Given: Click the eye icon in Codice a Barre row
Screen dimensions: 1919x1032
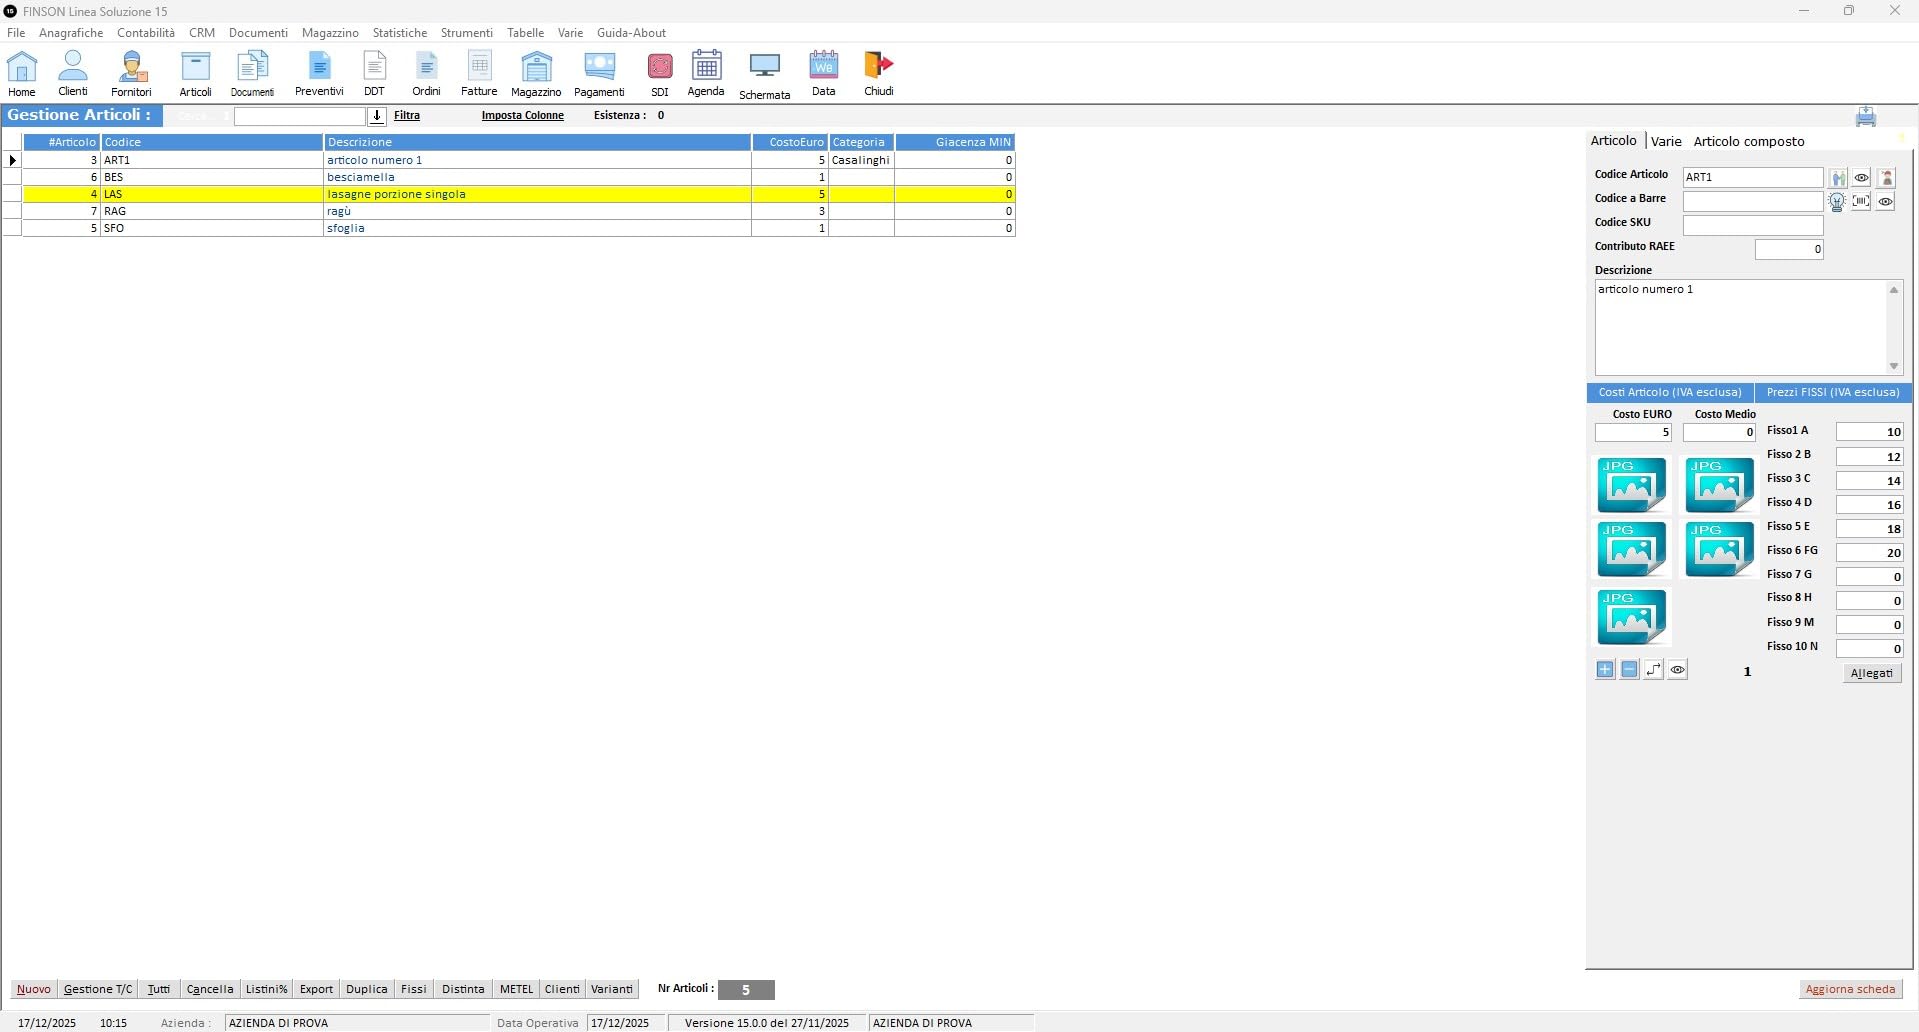Looking at the screenshot, I should click(x=1885, y=201).
